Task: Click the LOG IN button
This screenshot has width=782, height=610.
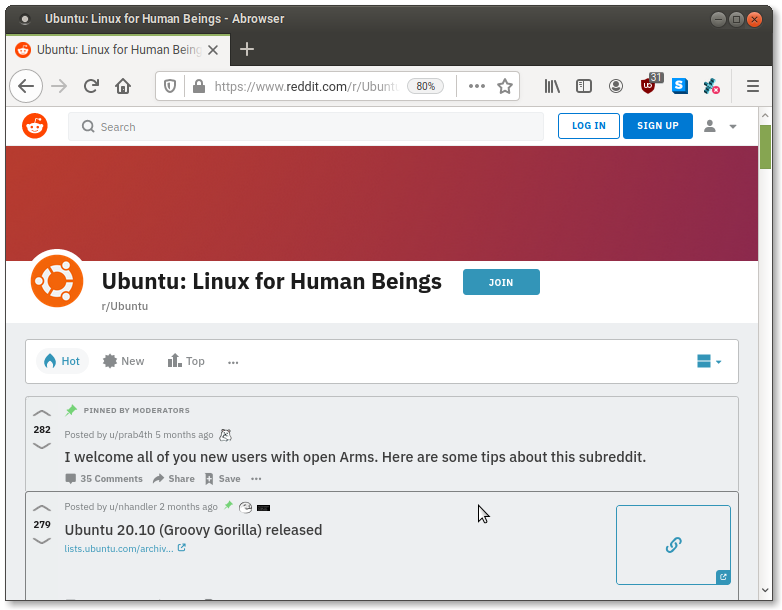Action: pos(588,126)
